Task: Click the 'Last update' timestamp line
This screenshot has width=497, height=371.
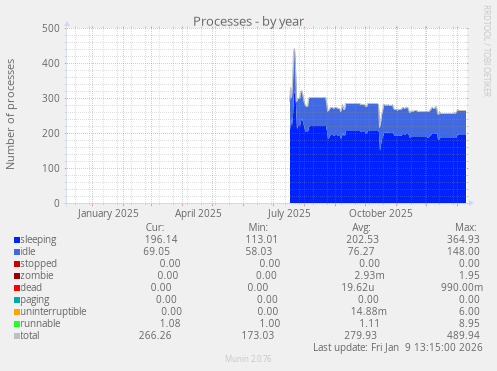Action: pyautogui.click(x=398, y=347)
